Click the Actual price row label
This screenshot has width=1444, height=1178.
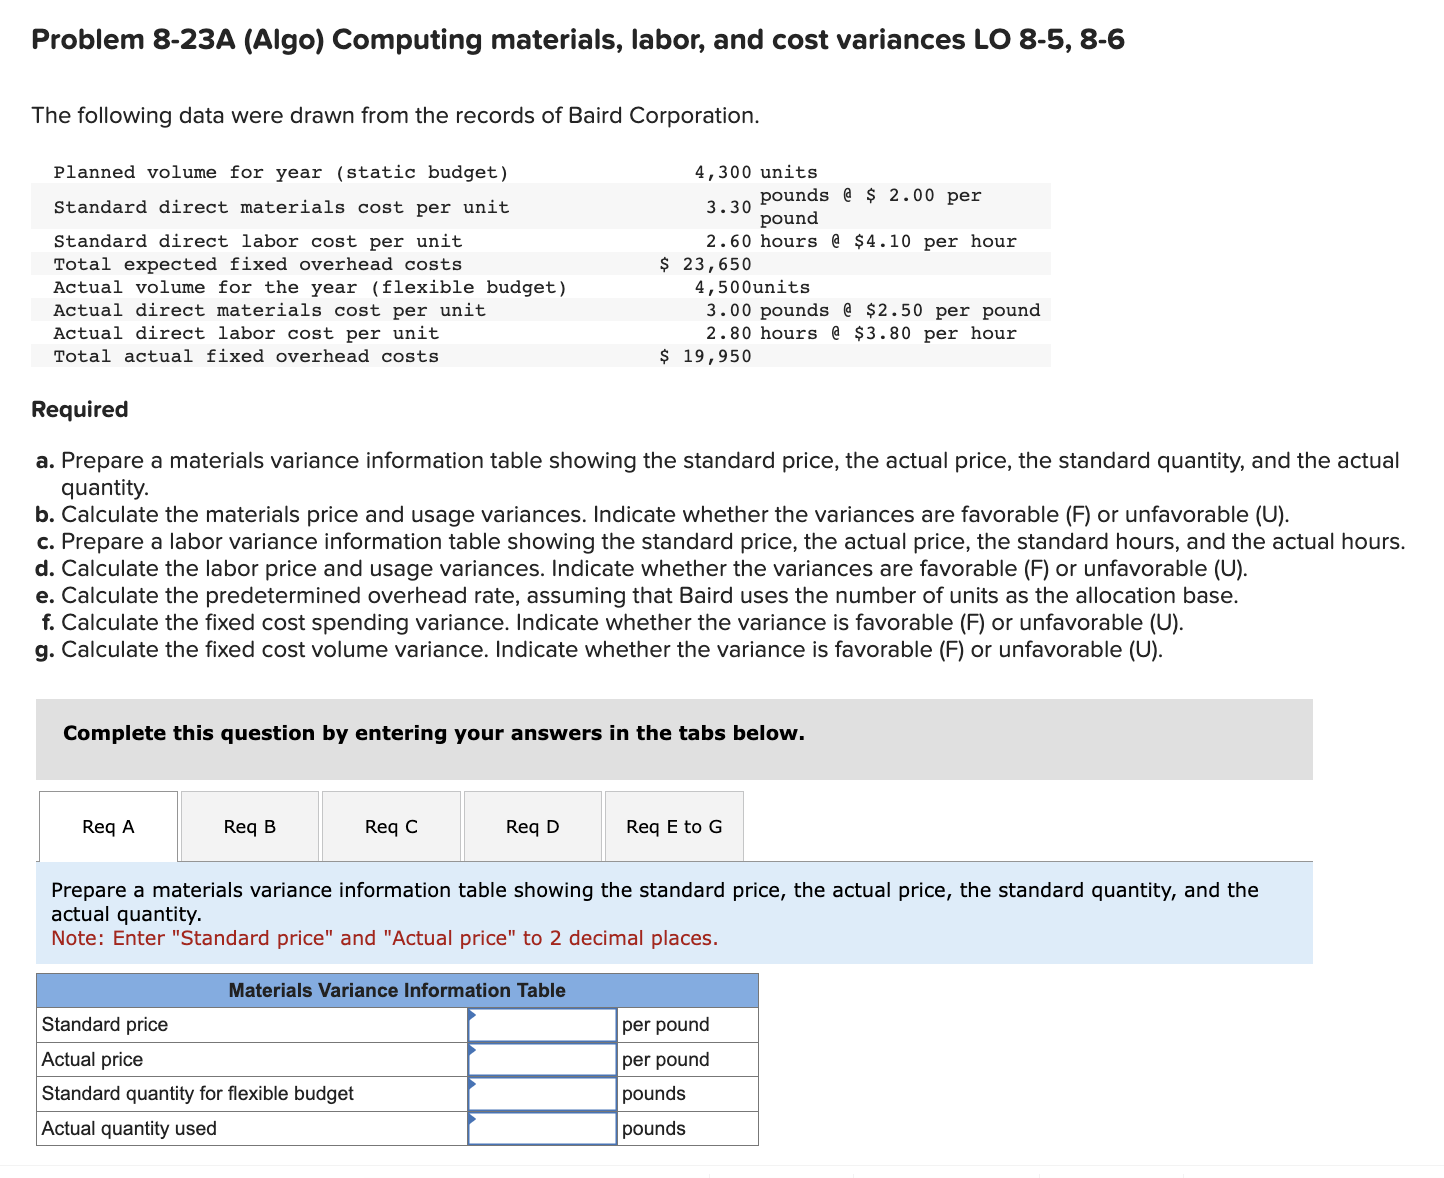(92, 1059)
